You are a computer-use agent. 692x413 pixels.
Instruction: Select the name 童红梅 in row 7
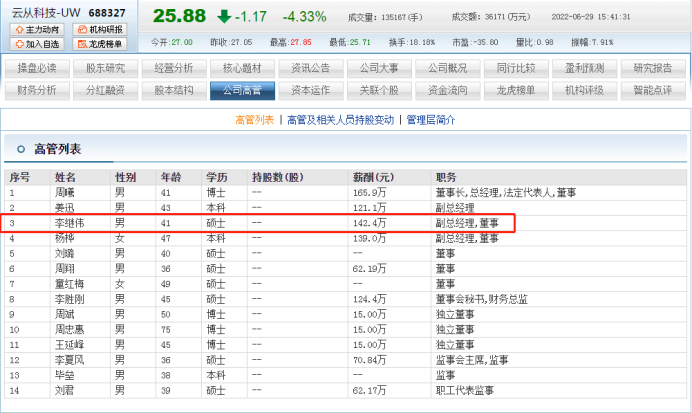(69, 284)
